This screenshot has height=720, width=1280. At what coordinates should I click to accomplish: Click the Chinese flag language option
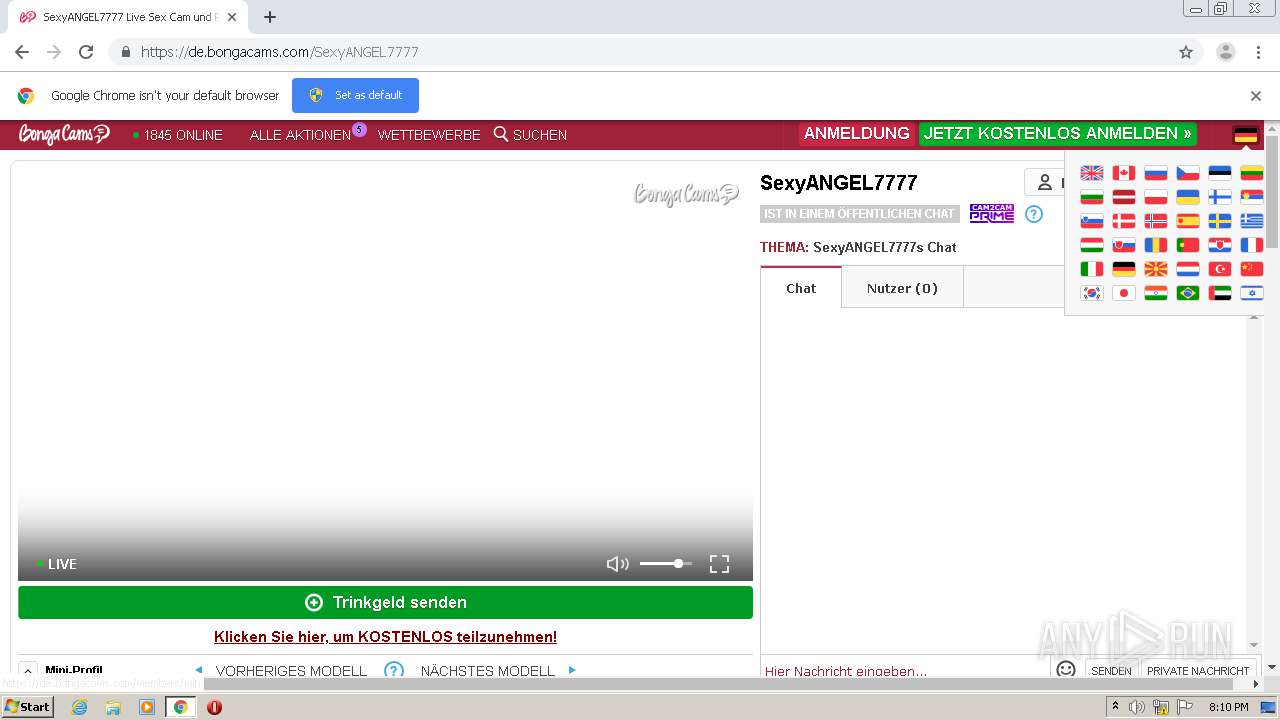point(1252,269)
